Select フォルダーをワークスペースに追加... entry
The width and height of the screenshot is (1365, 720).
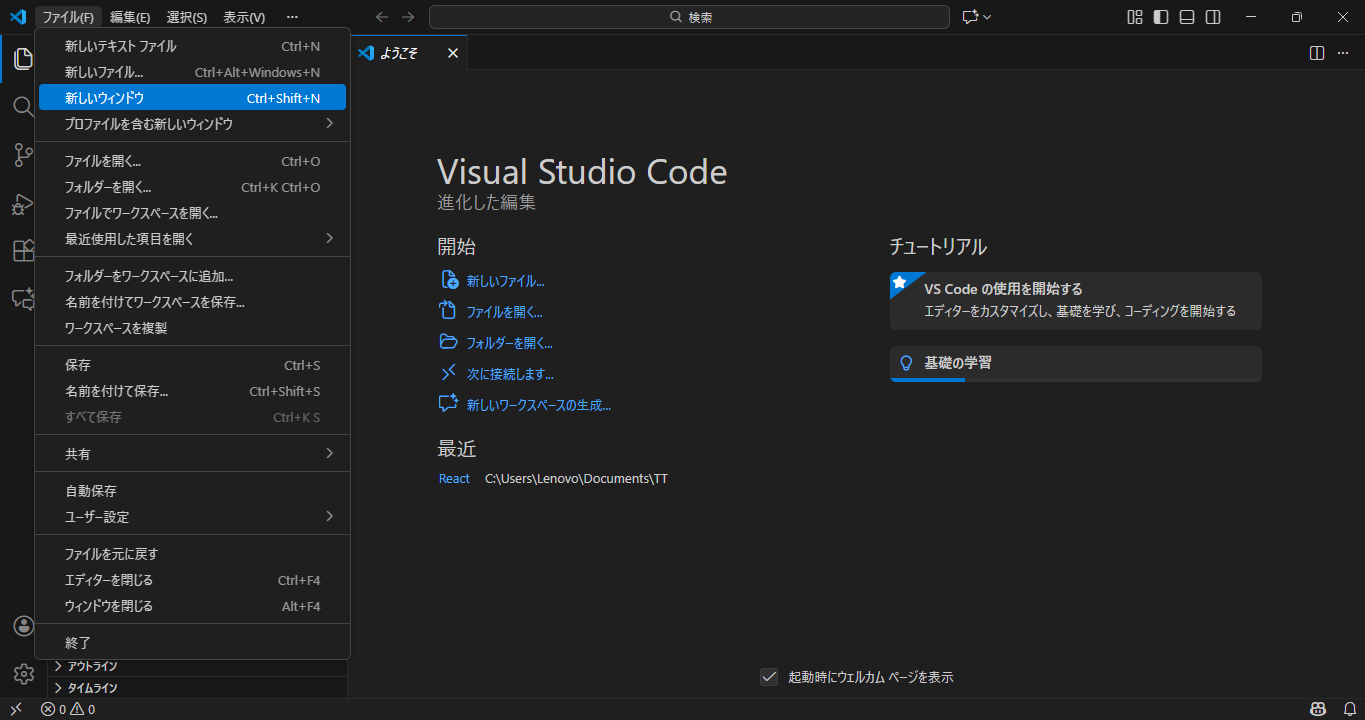pos(192,276)
